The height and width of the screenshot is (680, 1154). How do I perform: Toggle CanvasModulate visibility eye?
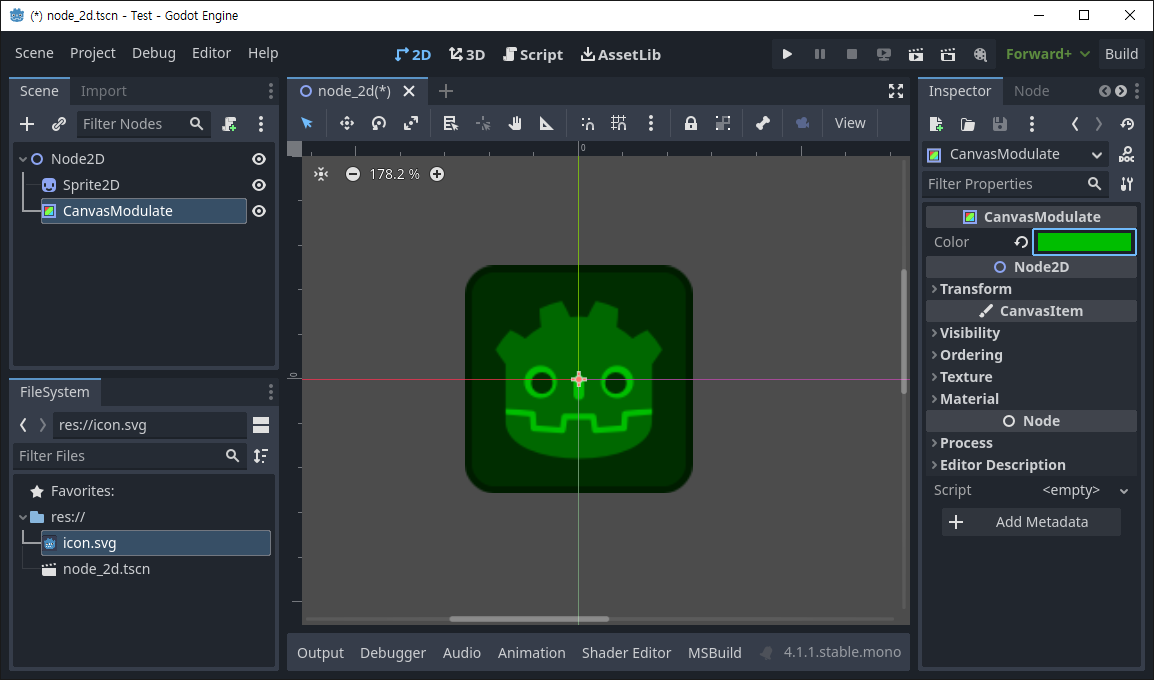tap(259, 211)
